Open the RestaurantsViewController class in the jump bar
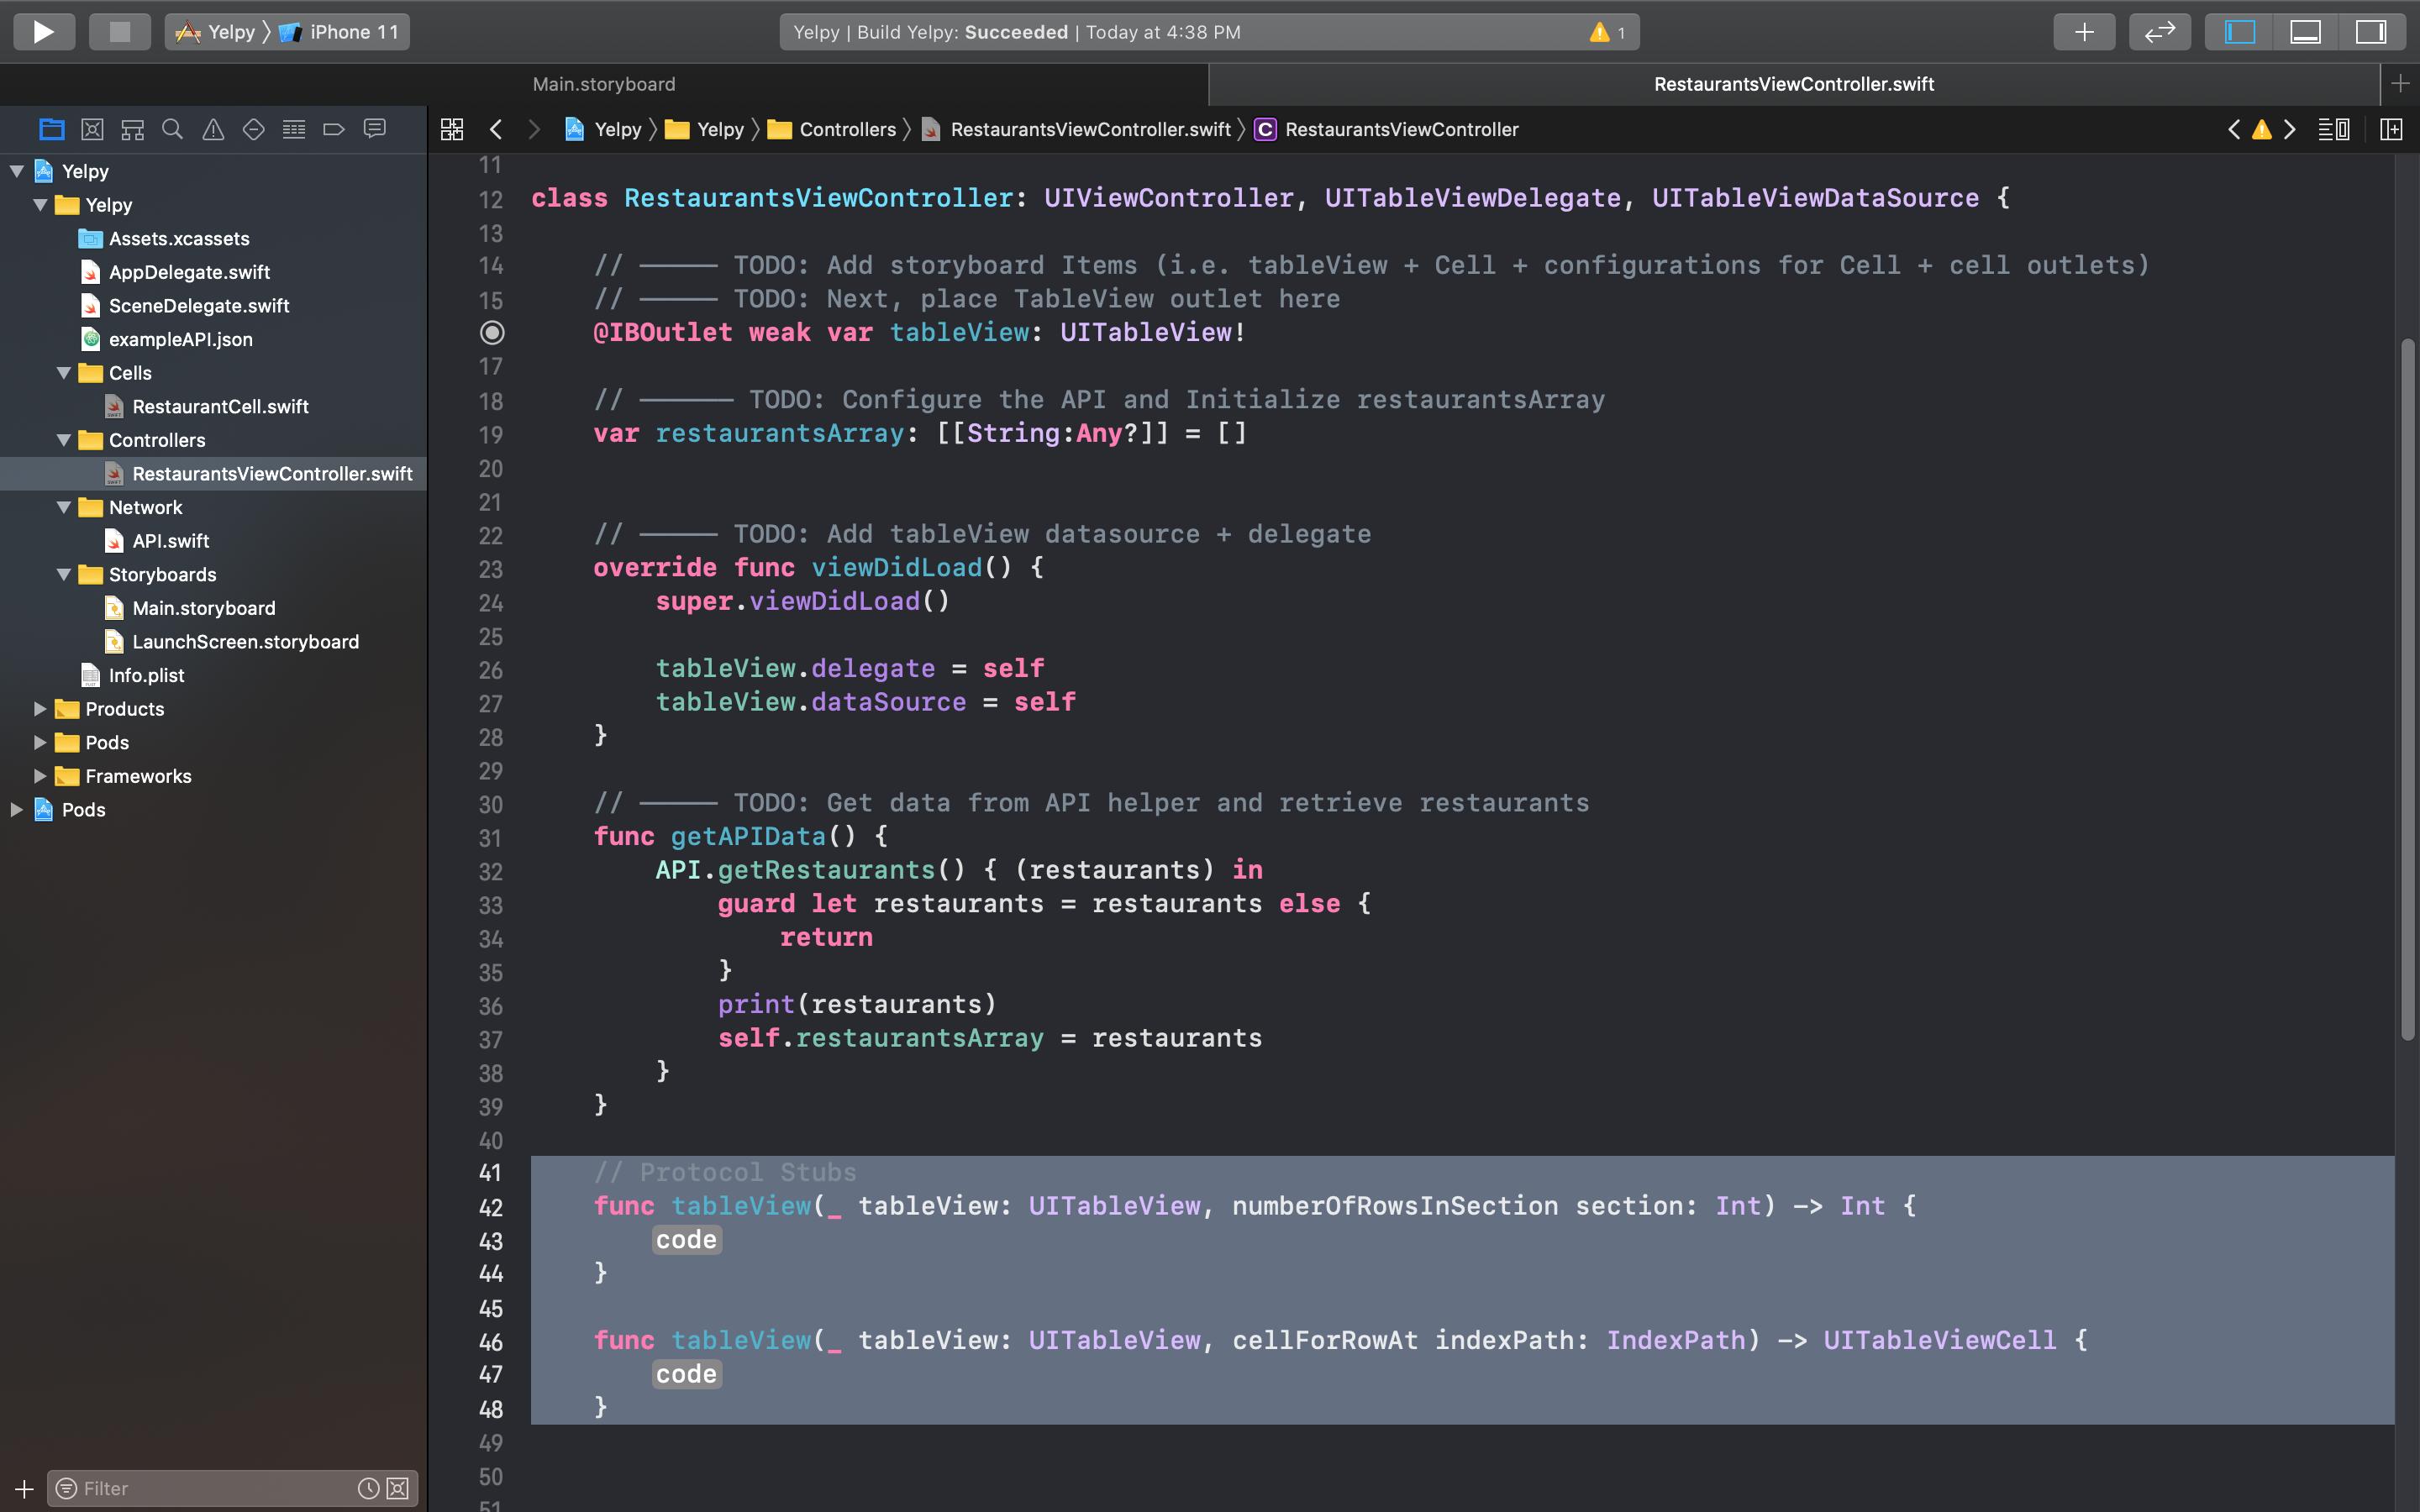2420x1512 pixels. (1386, 129)
